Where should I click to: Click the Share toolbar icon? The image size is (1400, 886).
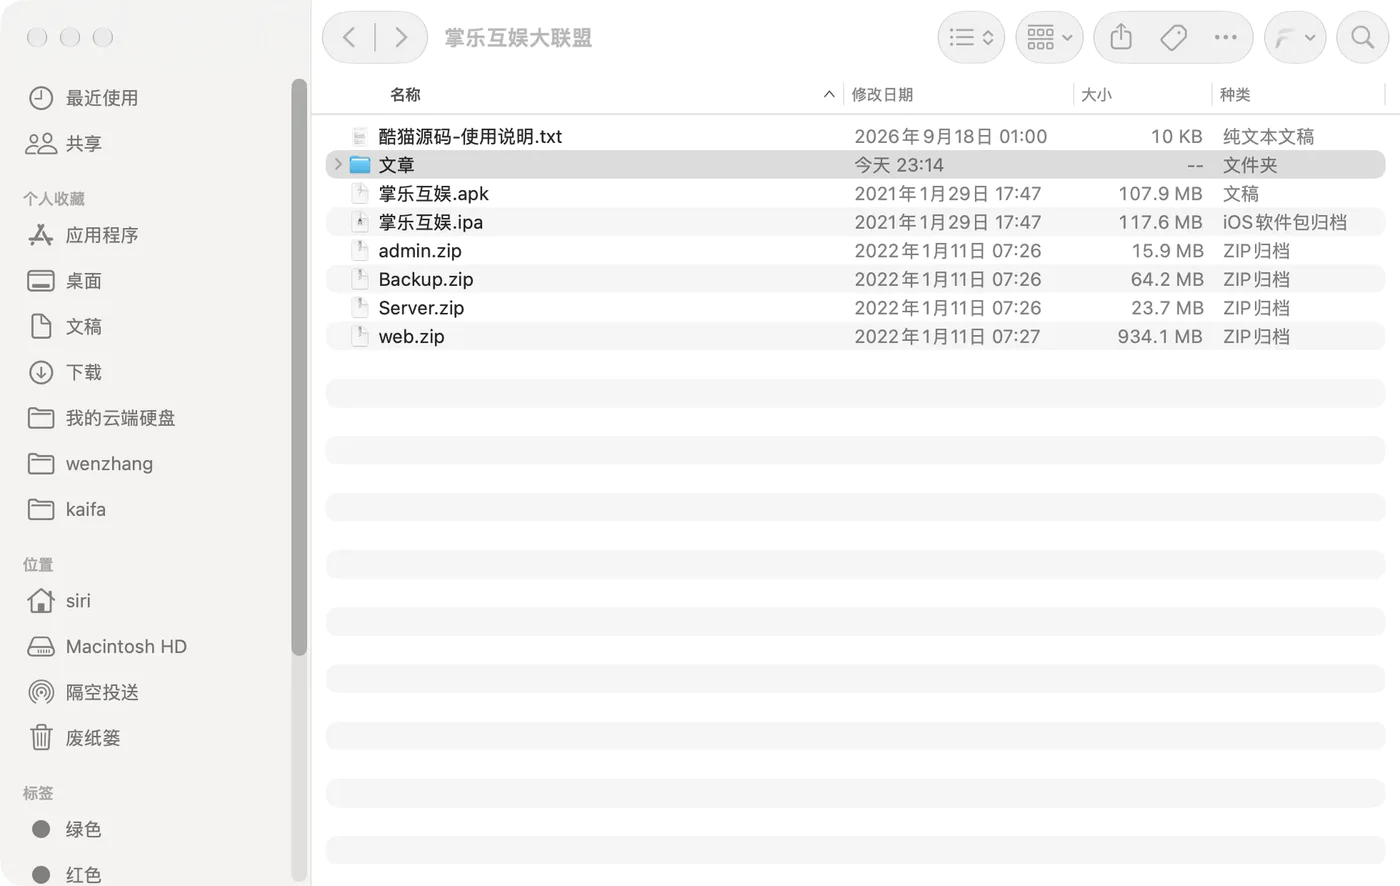(x=1121, y=38)
